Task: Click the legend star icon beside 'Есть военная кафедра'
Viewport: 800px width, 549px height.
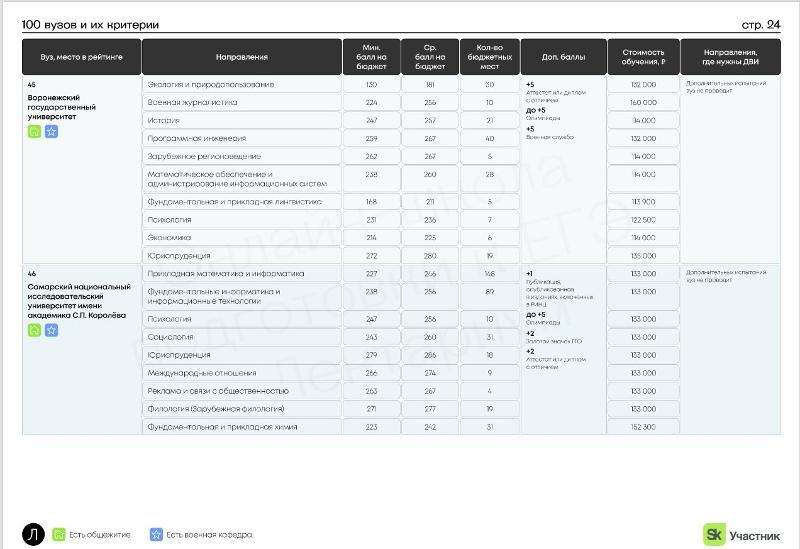Action: coord(156,535)
